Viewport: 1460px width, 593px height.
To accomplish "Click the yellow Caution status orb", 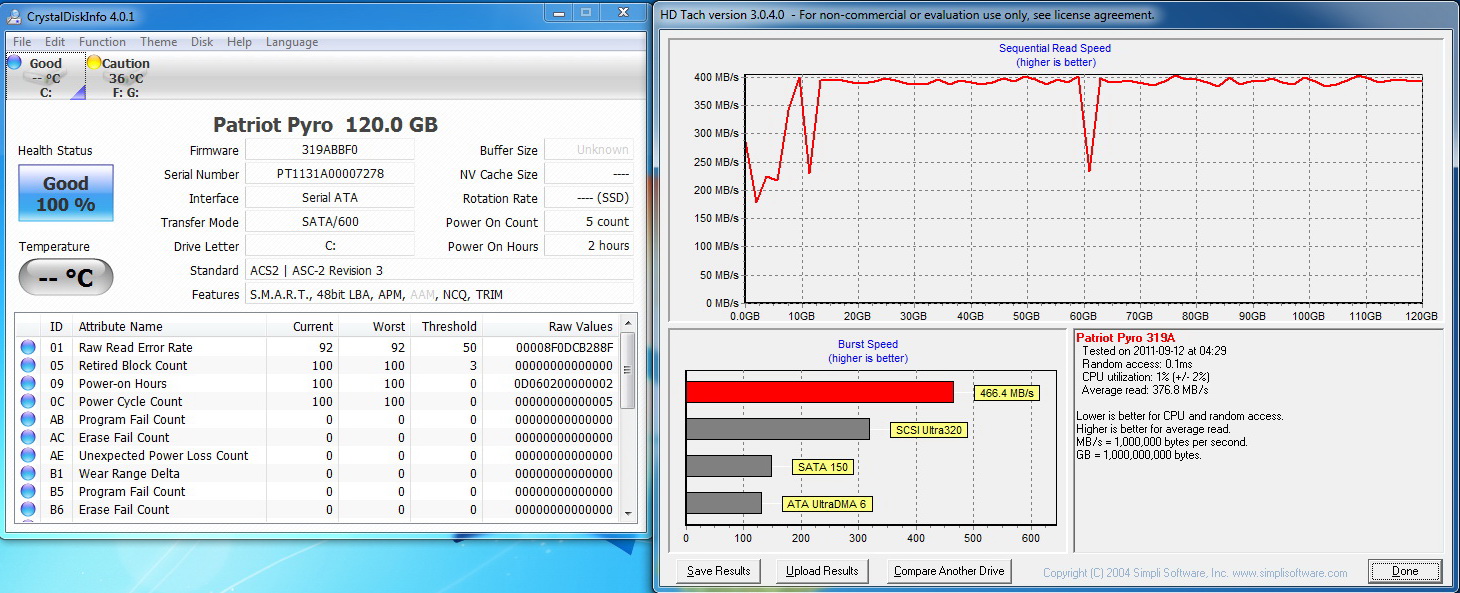I will click(x=94, y=62).
